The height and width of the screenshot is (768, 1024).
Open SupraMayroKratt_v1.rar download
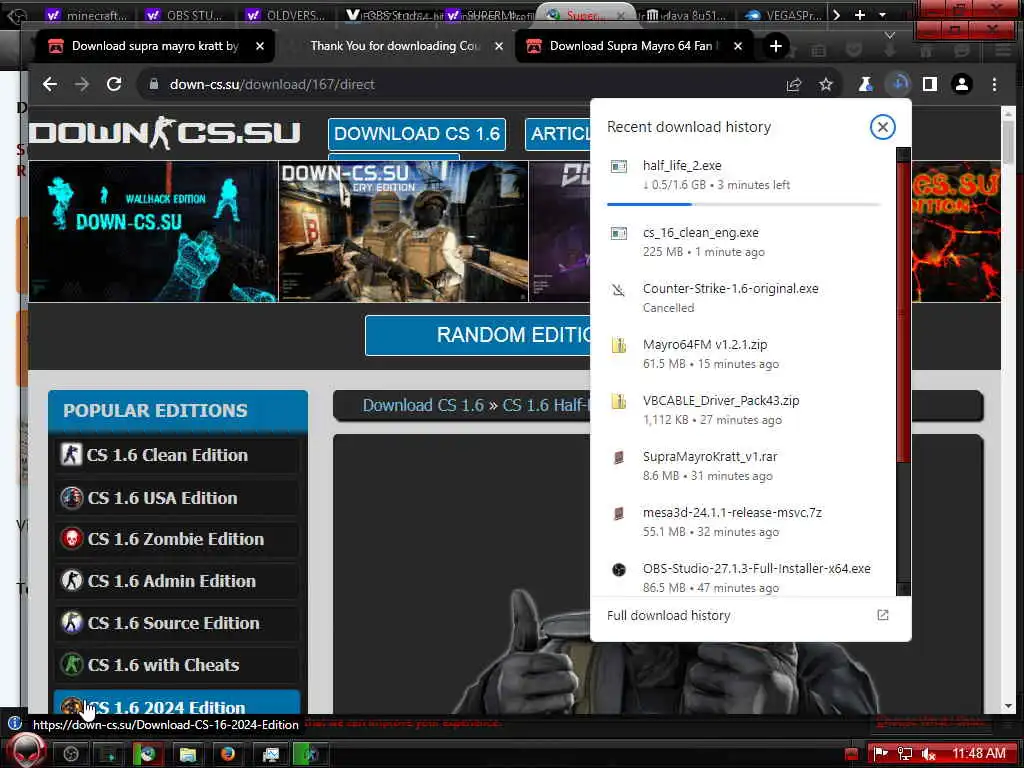click(743, 466)
